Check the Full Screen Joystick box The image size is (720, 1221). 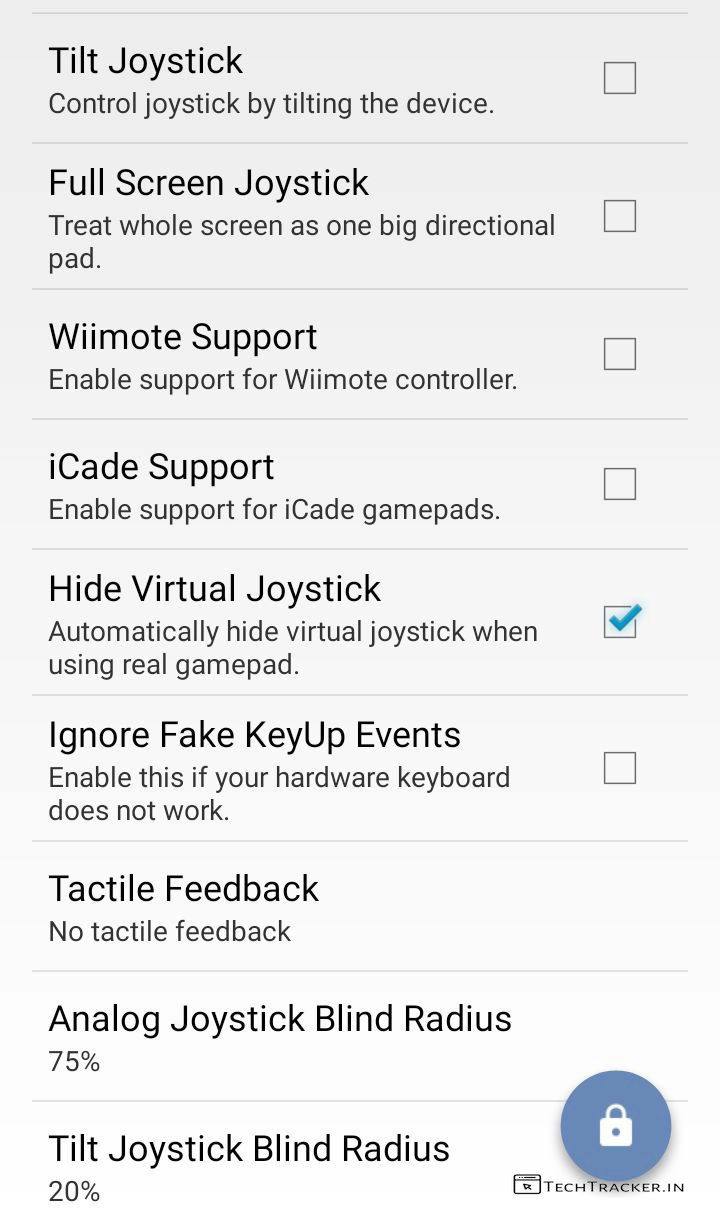point(620,216)
